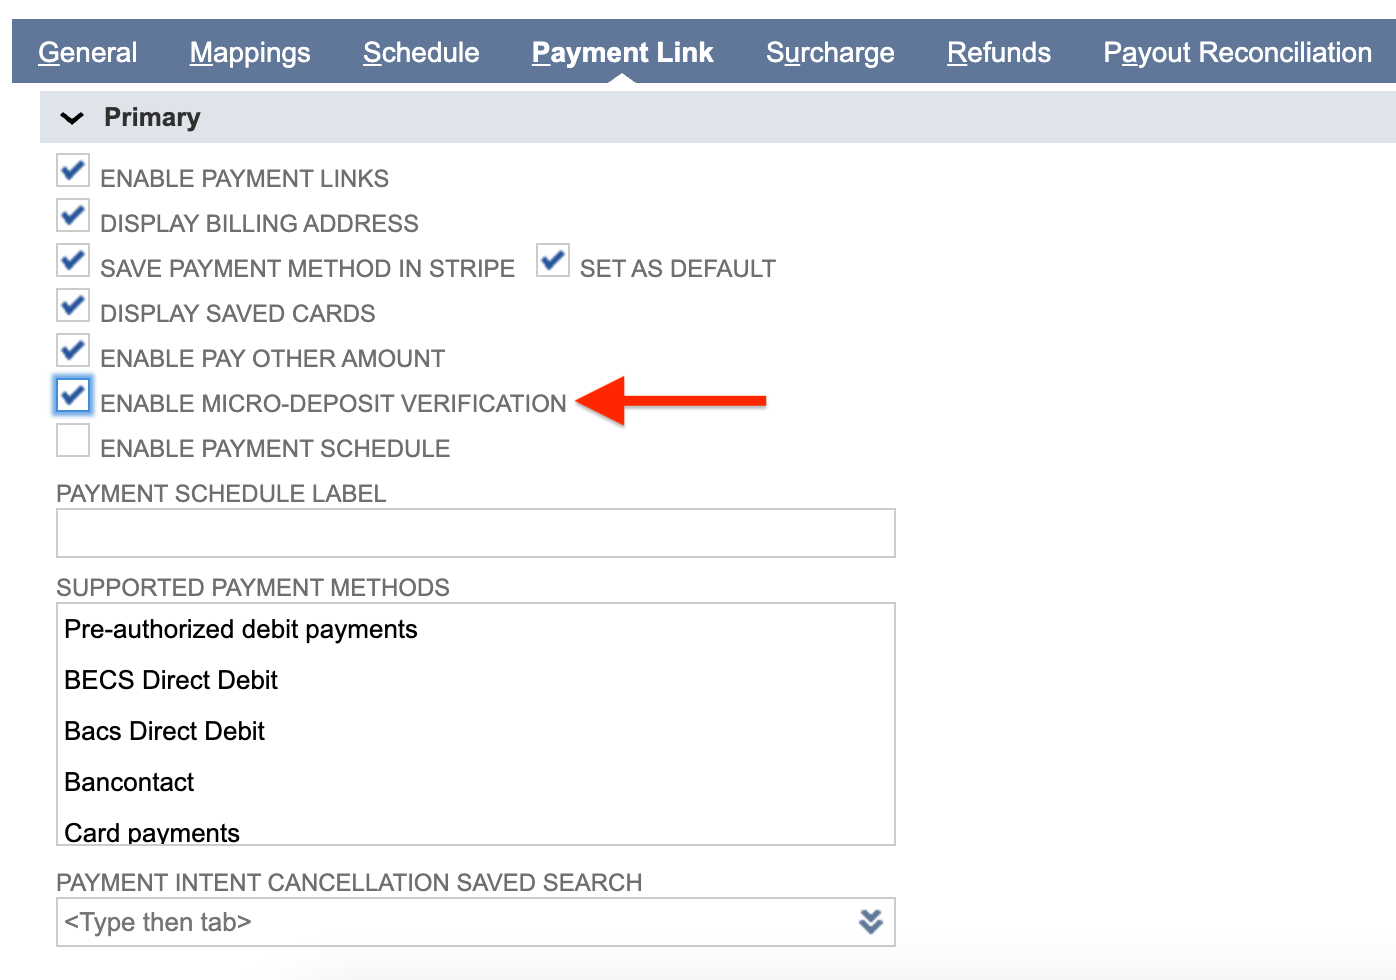Disable DISPLAY BILLING ADDRESS

(72, 215)
